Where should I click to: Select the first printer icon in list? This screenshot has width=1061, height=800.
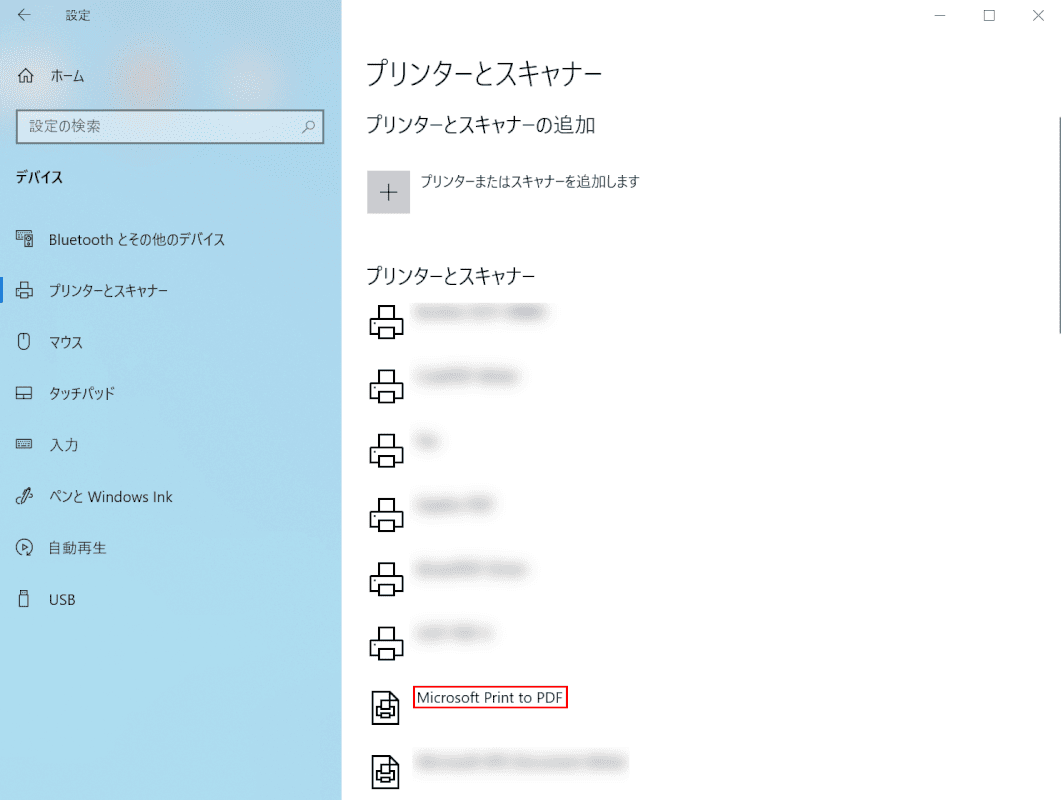point(386,321)
